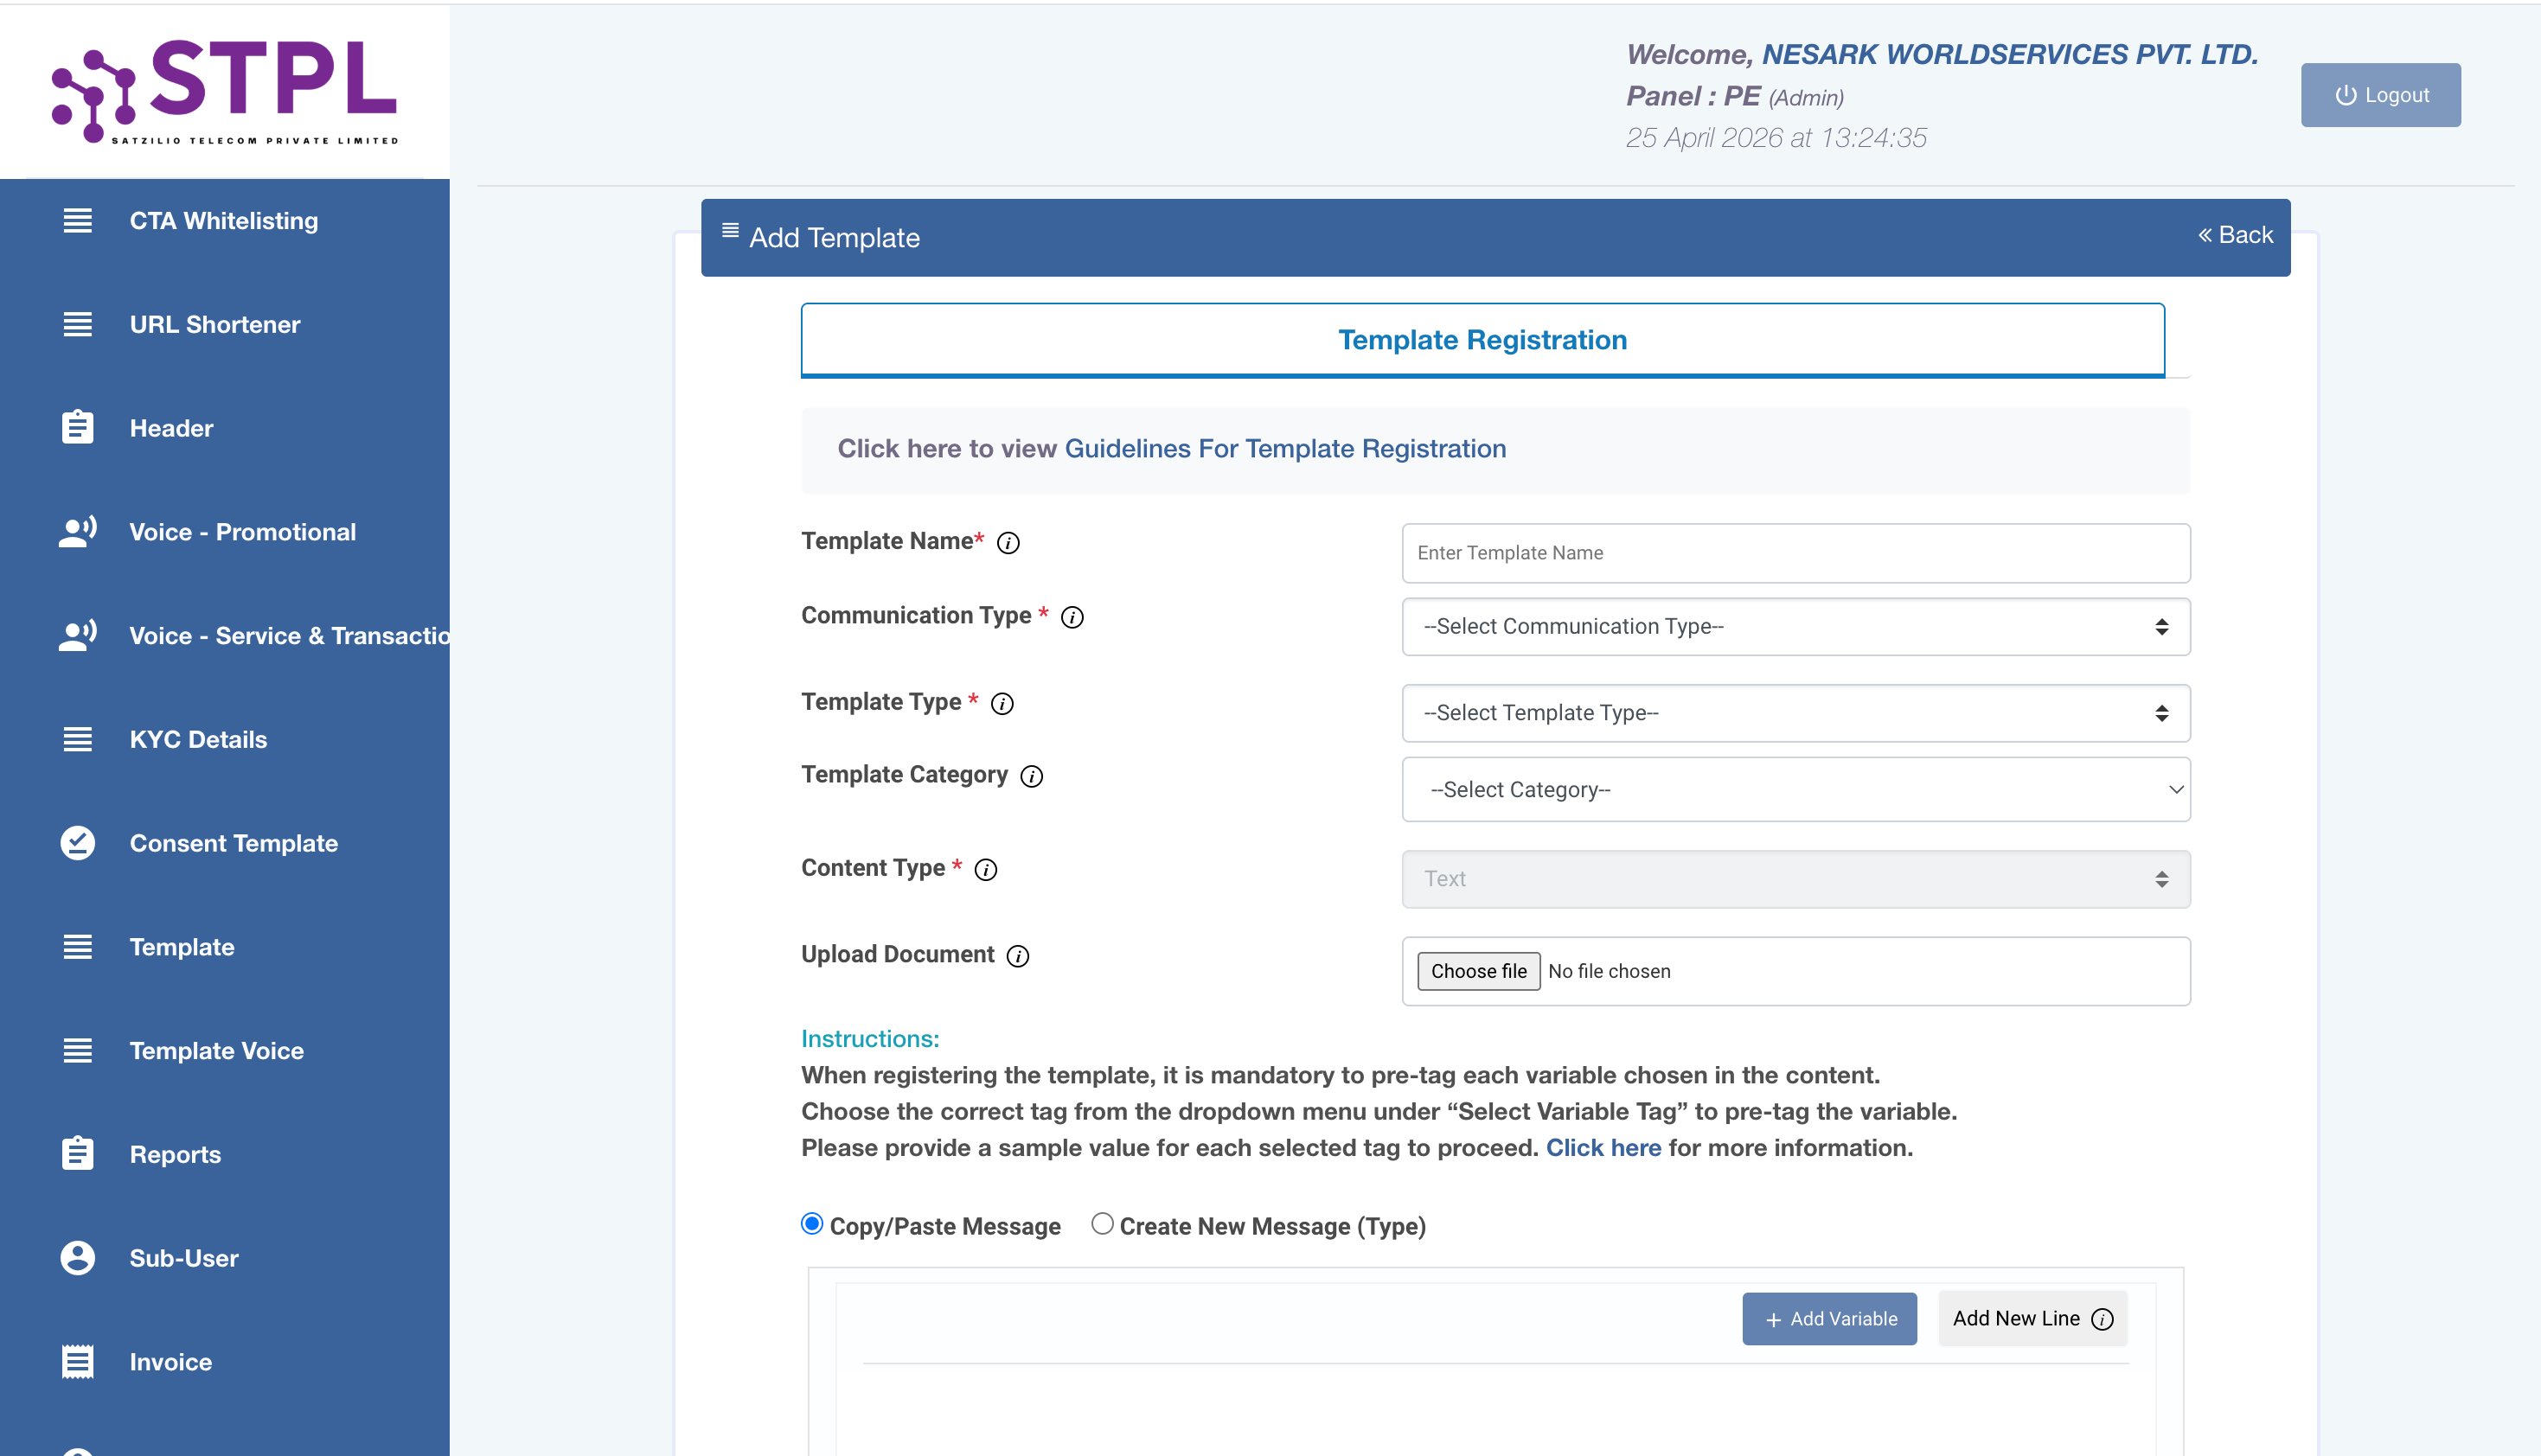Click the Voice - Service & Transaction icon
Viewport: 2541px width, 1456px height.
click(77, 635)
